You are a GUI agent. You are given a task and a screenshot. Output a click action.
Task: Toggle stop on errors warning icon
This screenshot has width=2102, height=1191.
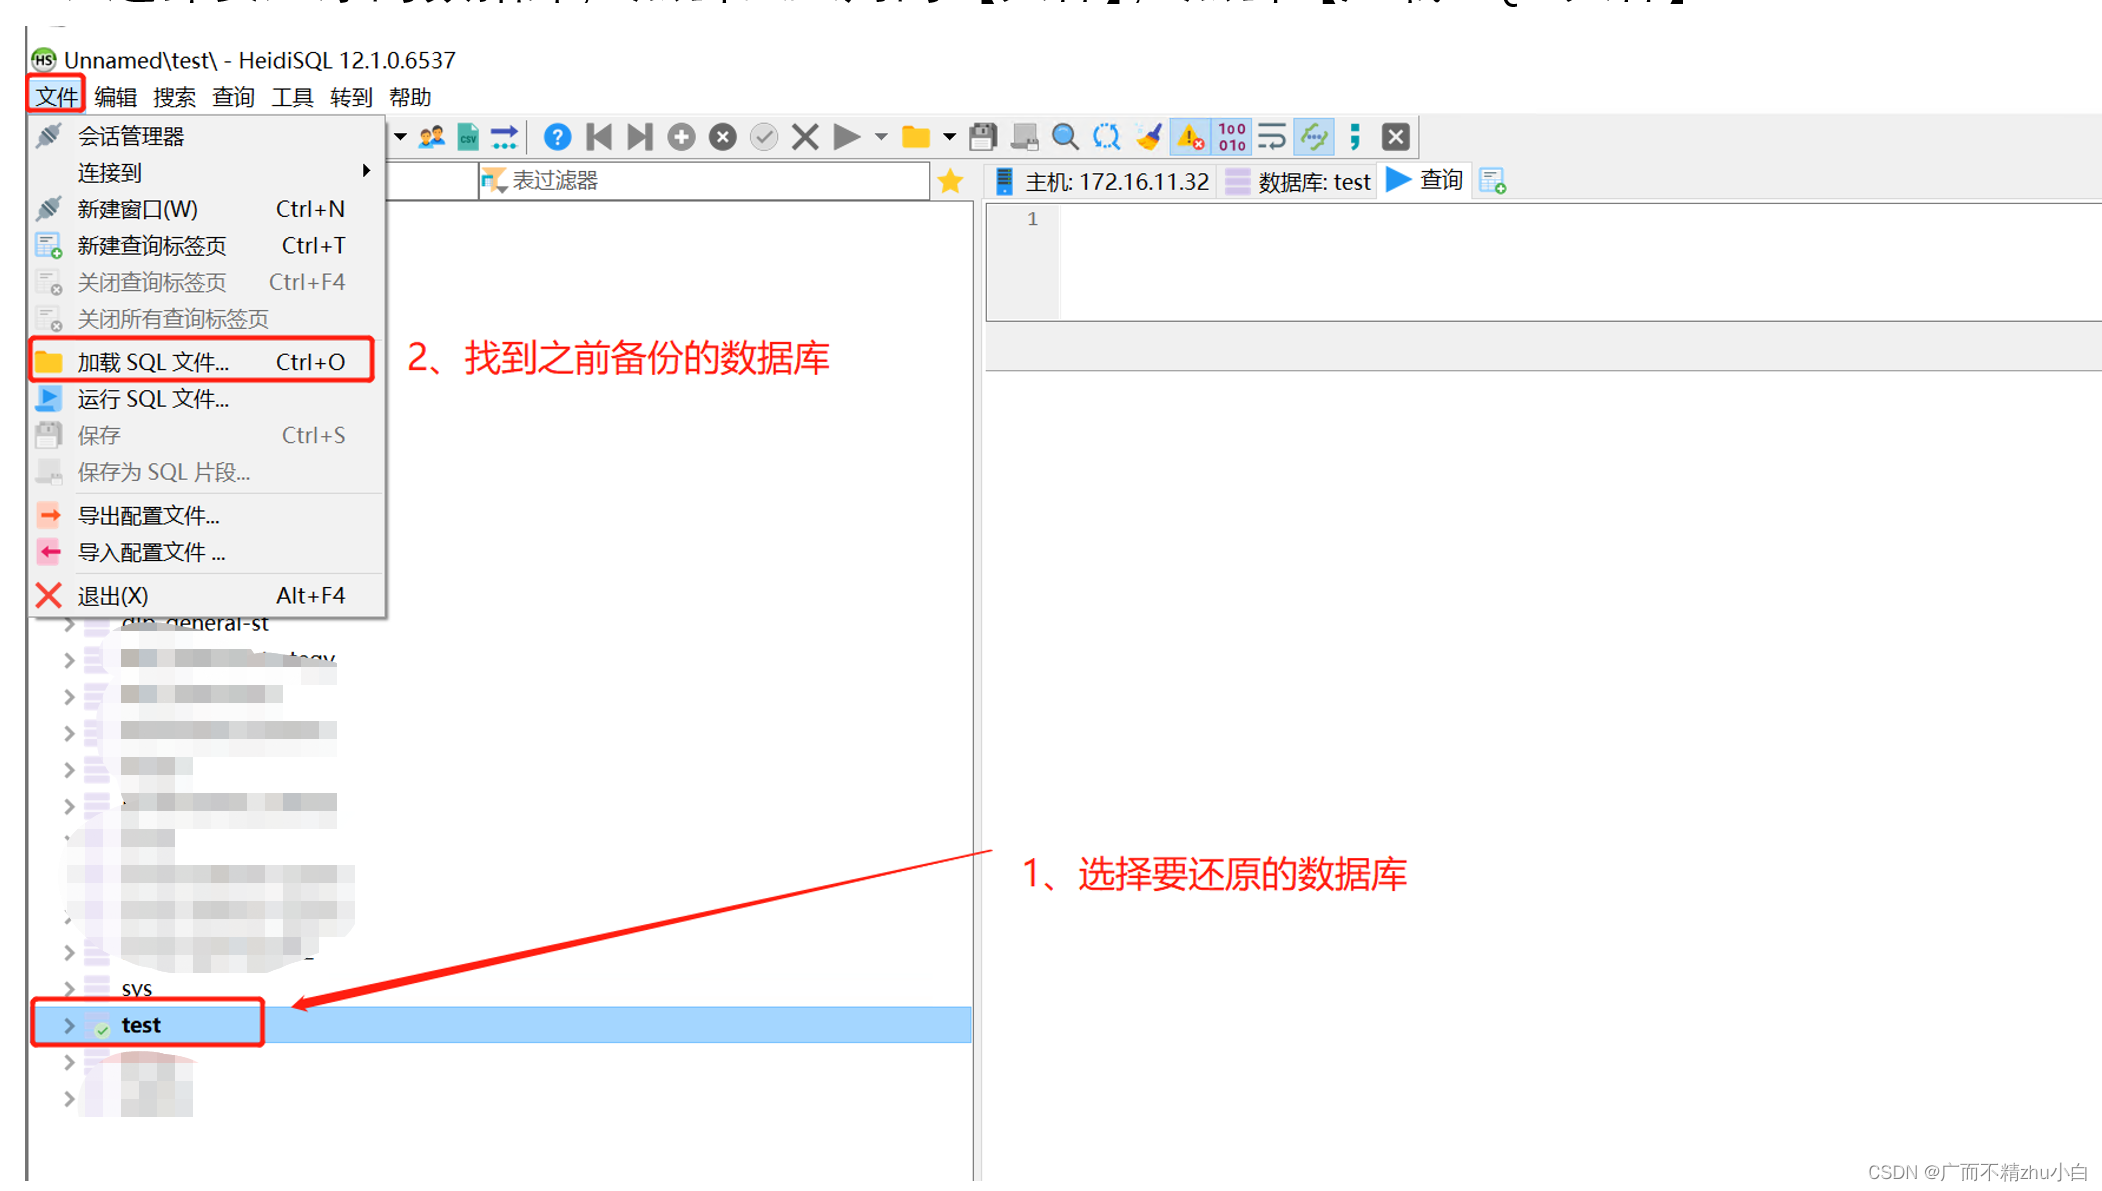pyautogui.click(x=1190, y=137)
